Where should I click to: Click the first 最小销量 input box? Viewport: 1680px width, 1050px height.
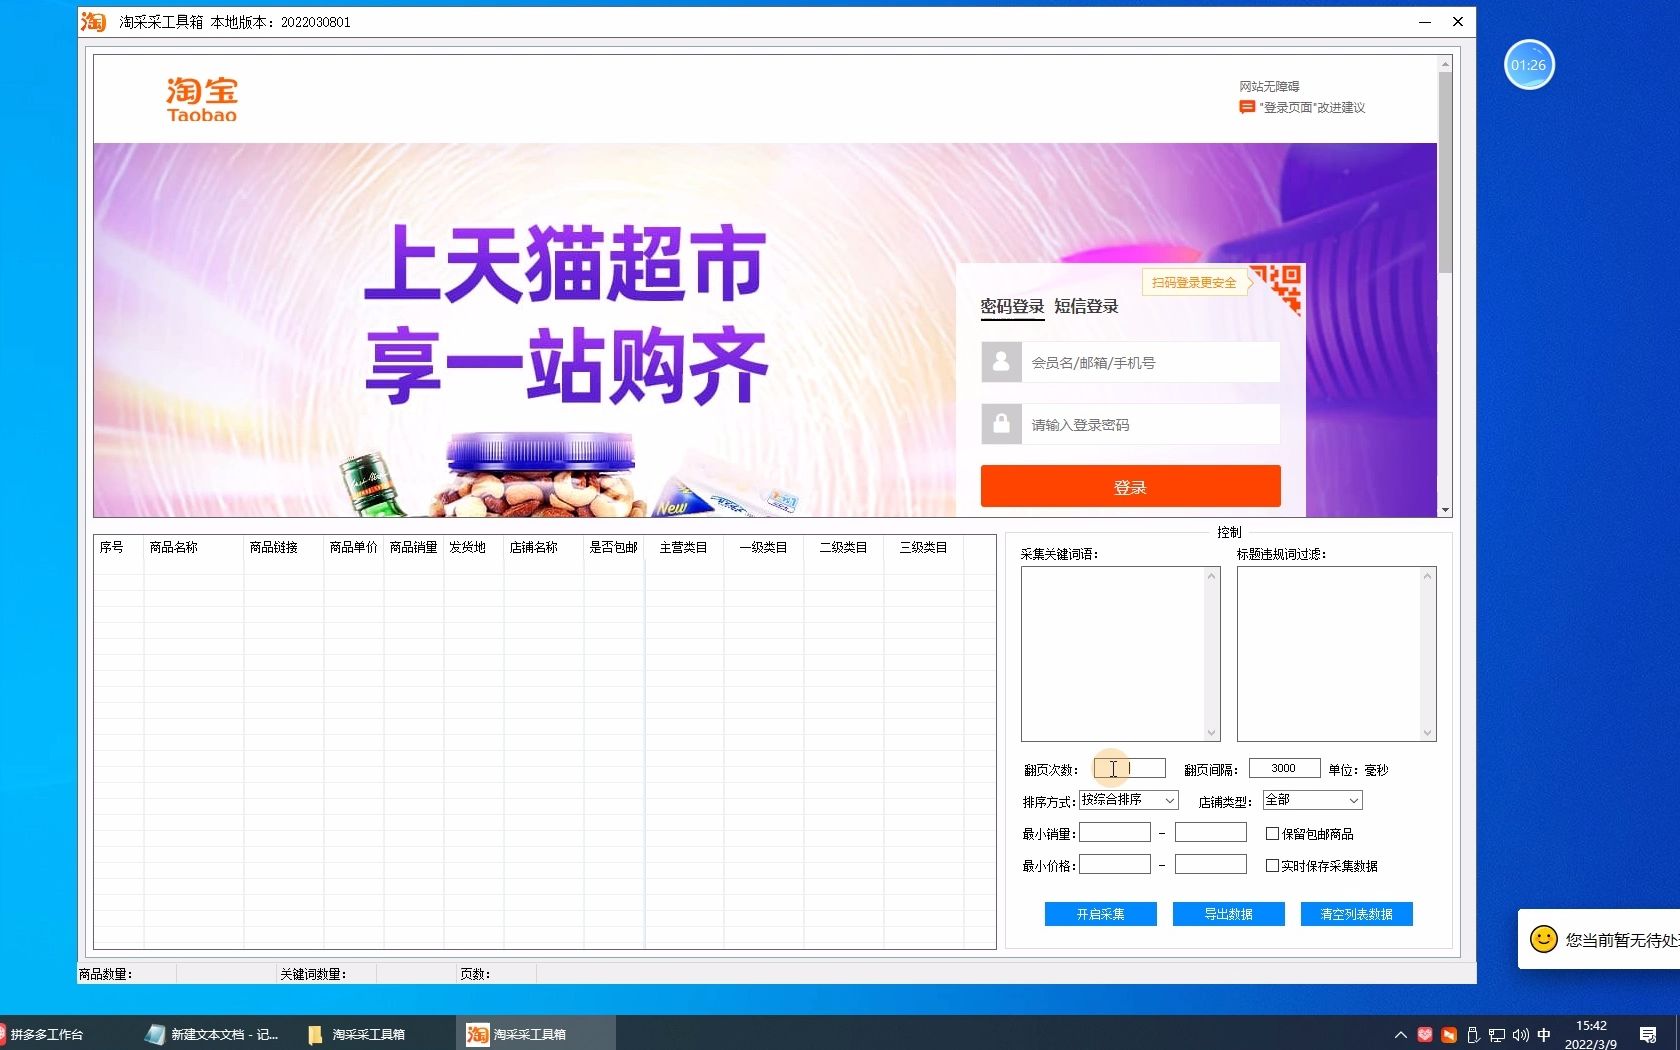click(1115, 832)
